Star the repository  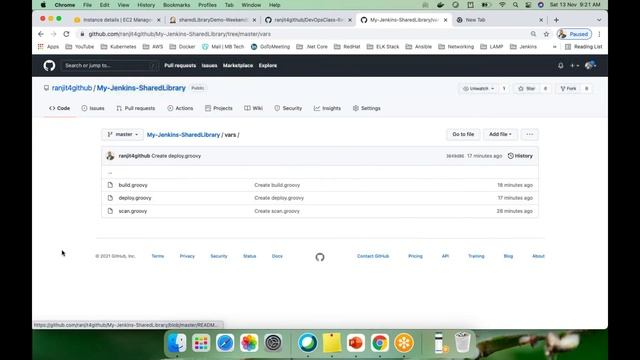(x=527, y=89)
